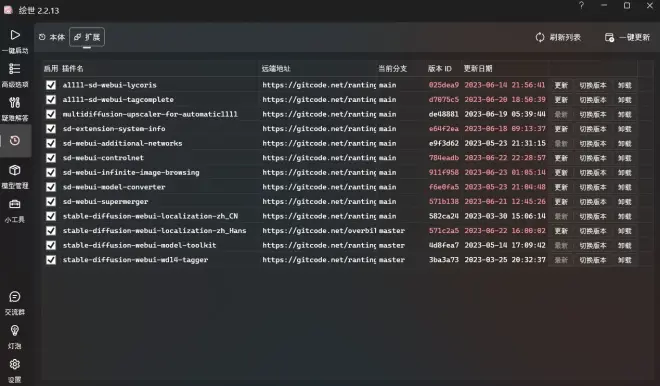Click the 更新日期 column header
This screenshot has height=386, width=660.
(478, 69)
